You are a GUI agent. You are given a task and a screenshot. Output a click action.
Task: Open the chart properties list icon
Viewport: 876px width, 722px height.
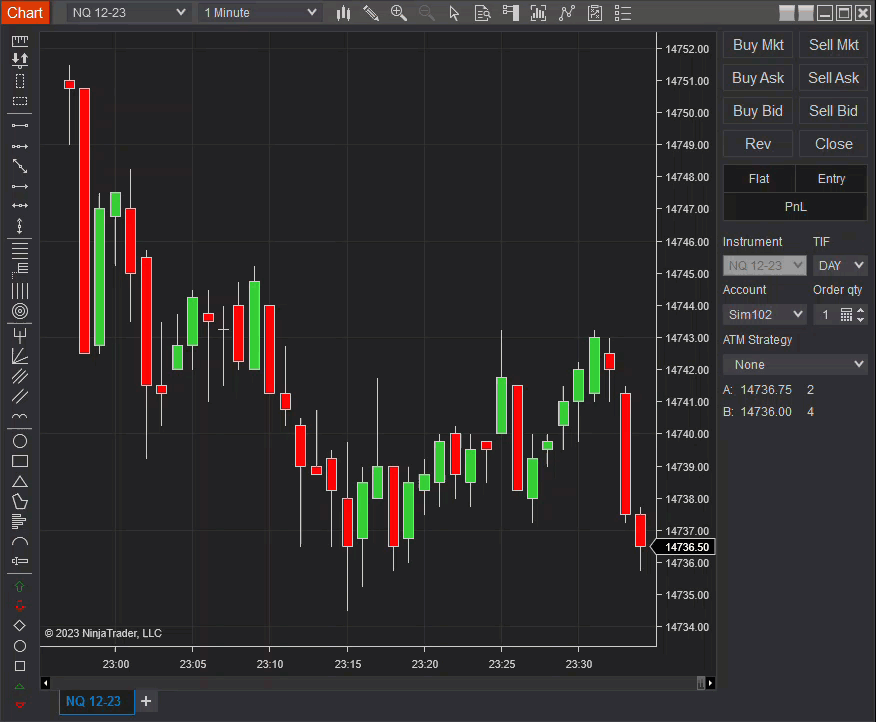(x=622, y=13)
